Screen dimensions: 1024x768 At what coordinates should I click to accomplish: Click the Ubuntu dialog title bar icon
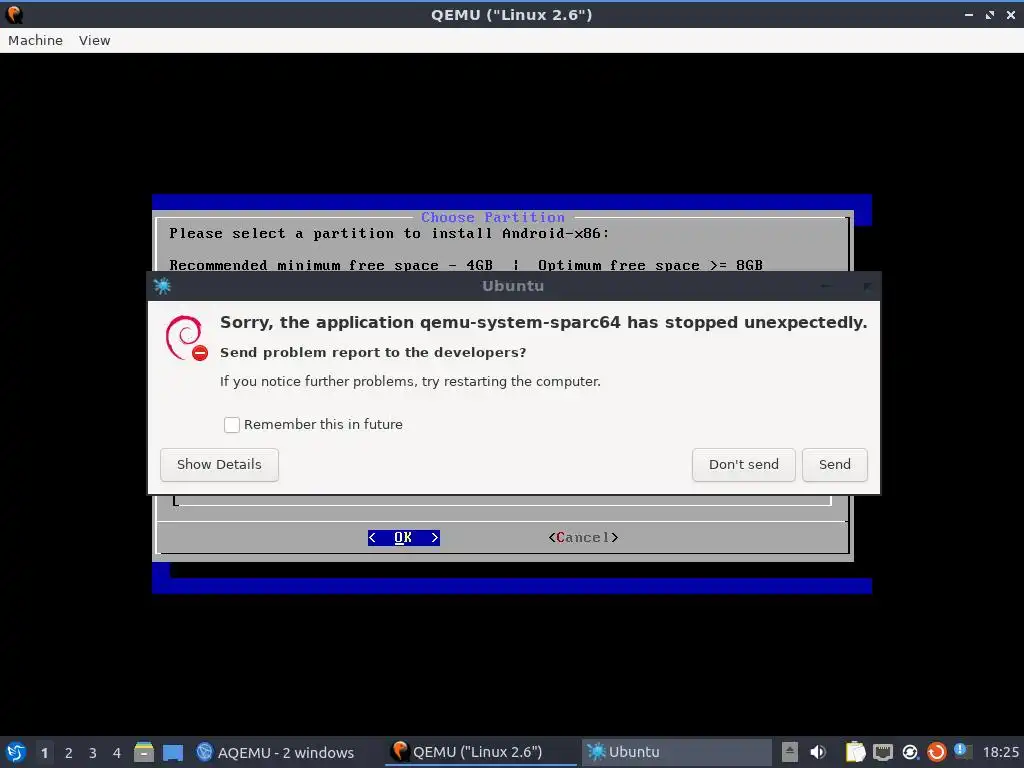tap(162, 285)
